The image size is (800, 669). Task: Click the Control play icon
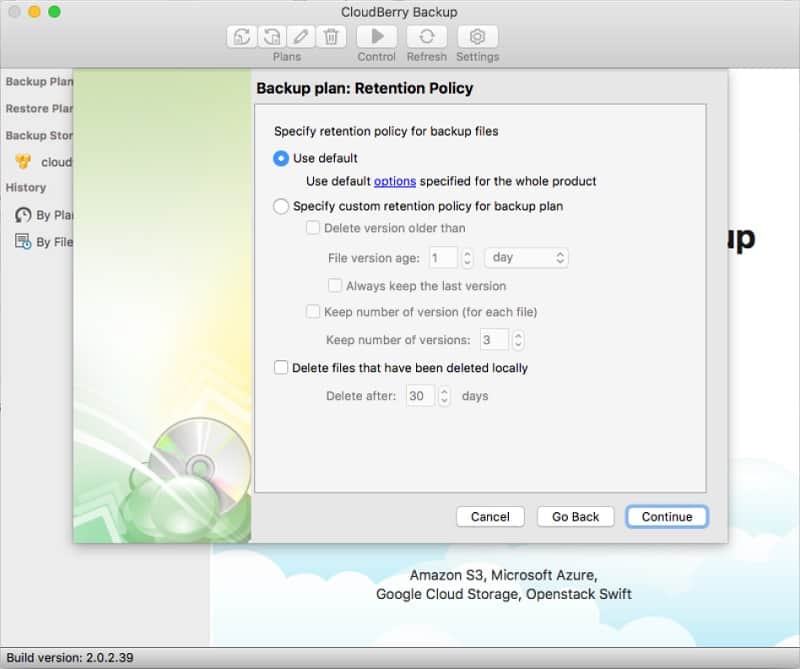click(377, 37)
